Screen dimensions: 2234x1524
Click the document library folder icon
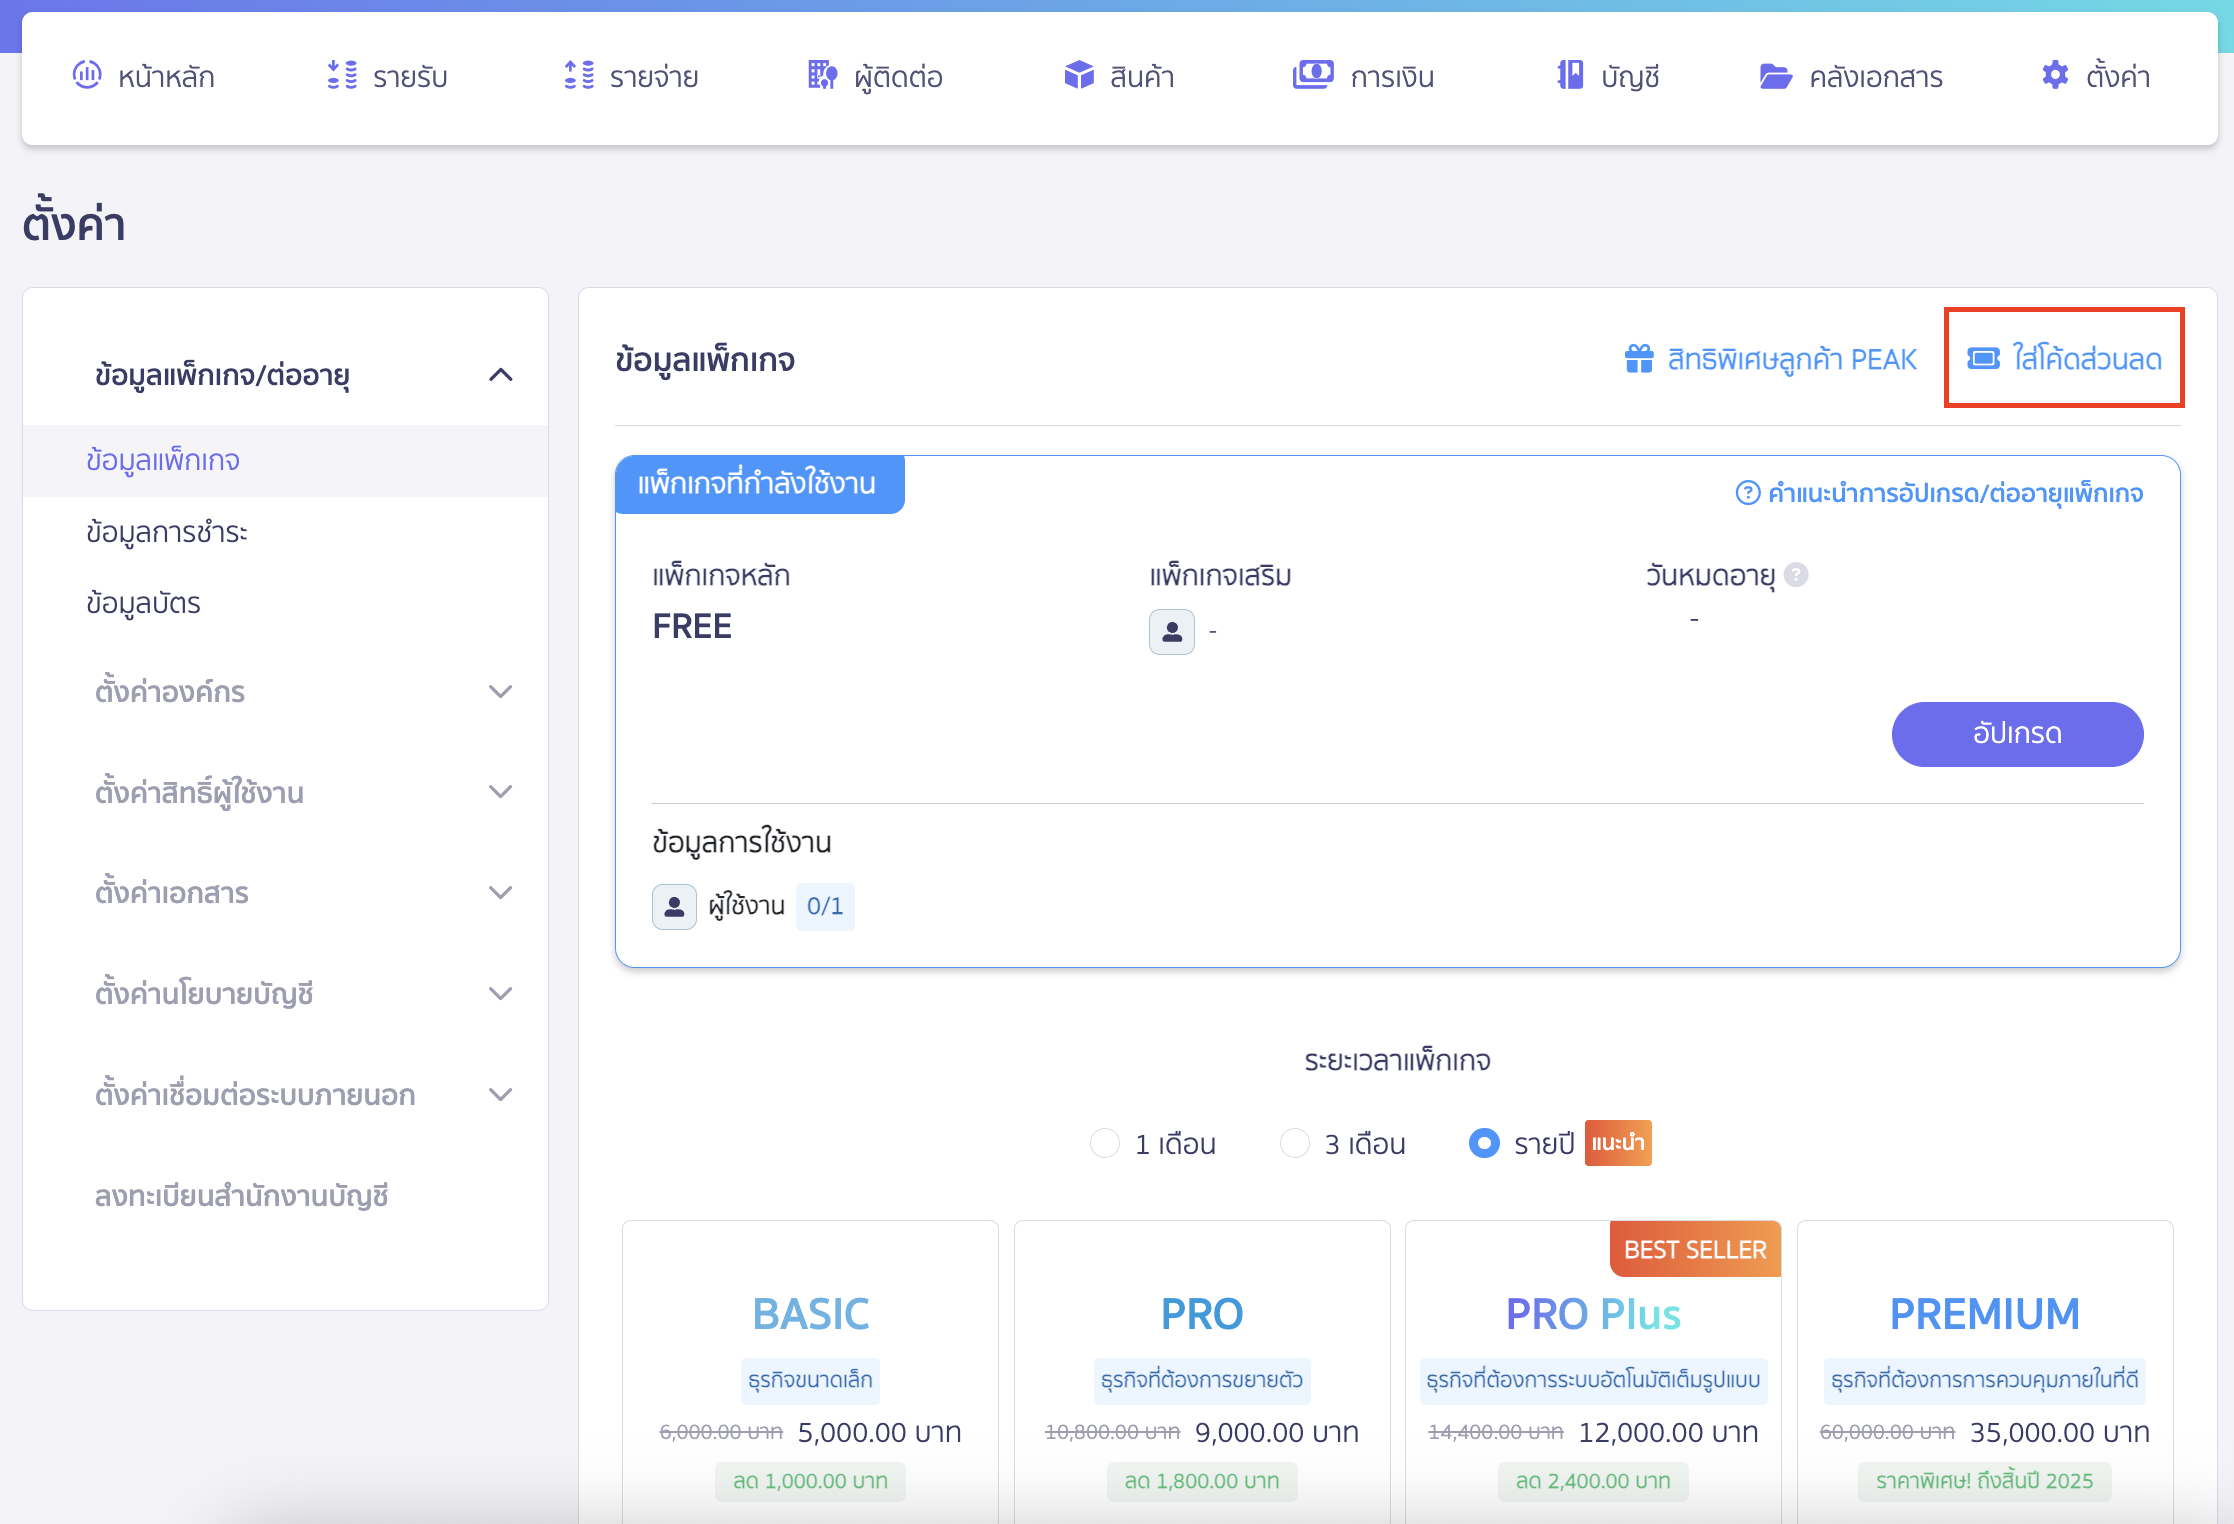pos(1775,76)
